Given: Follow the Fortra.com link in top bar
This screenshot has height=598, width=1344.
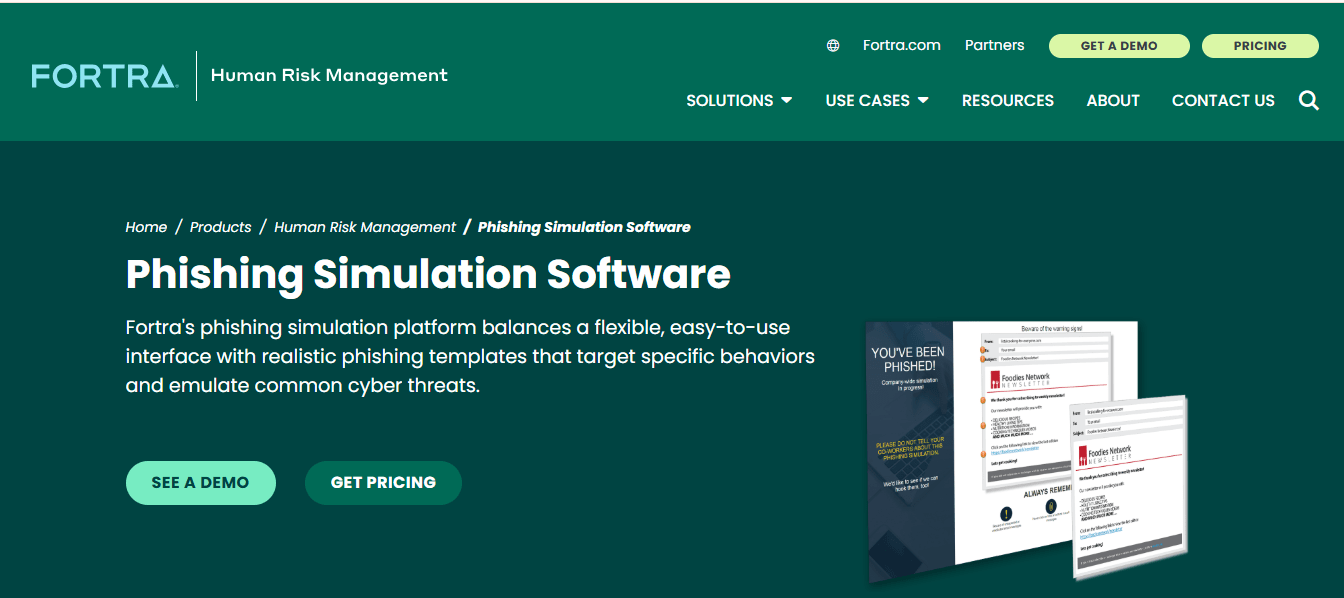Looking at the screenshot, I should pos(901,46).
